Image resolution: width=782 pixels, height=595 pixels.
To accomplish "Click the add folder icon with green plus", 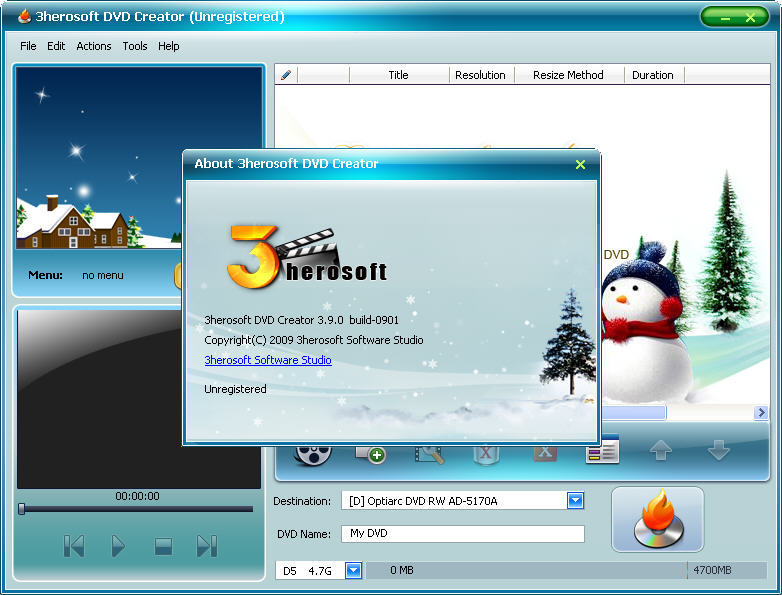I will pos(371,453).
